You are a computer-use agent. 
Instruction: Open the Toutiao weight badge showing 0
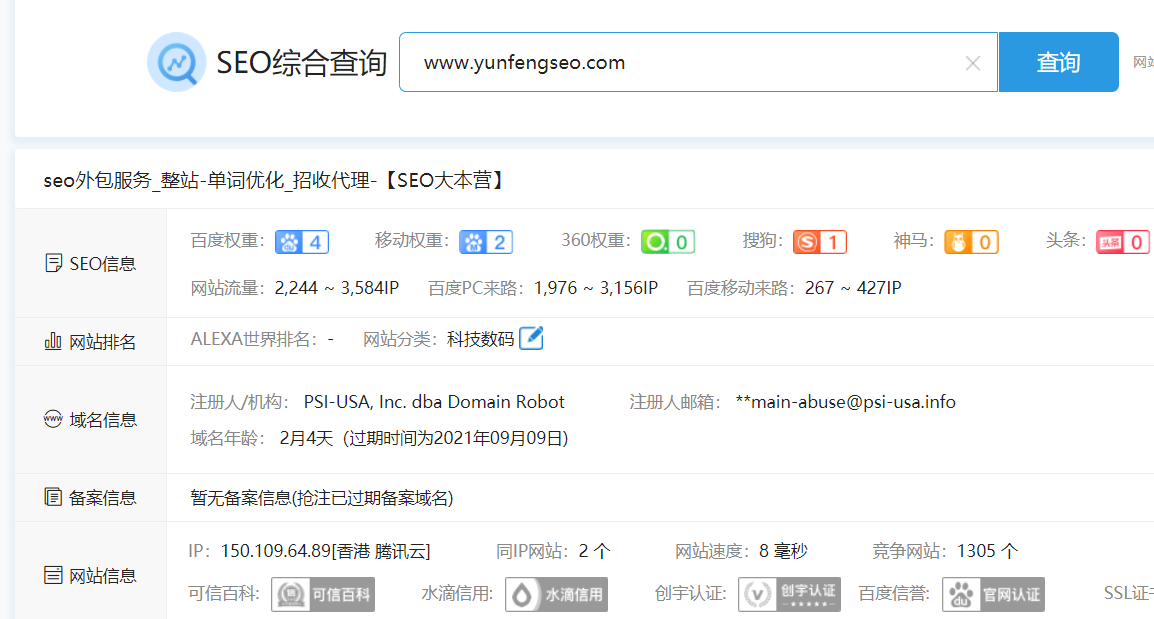tap(1122, 241)
